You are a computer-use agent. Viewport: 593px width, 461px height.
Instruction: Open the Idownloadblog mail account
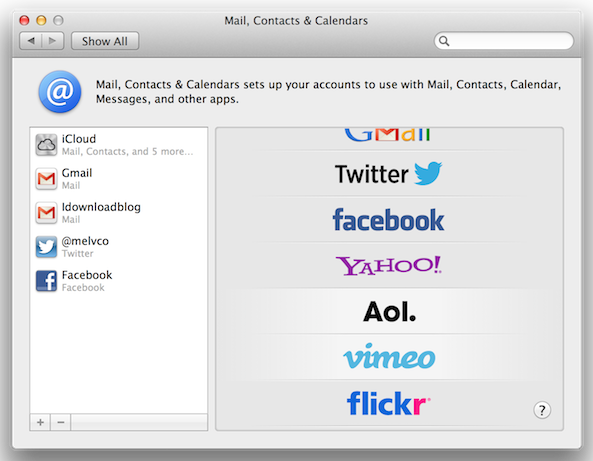[119, 213]
